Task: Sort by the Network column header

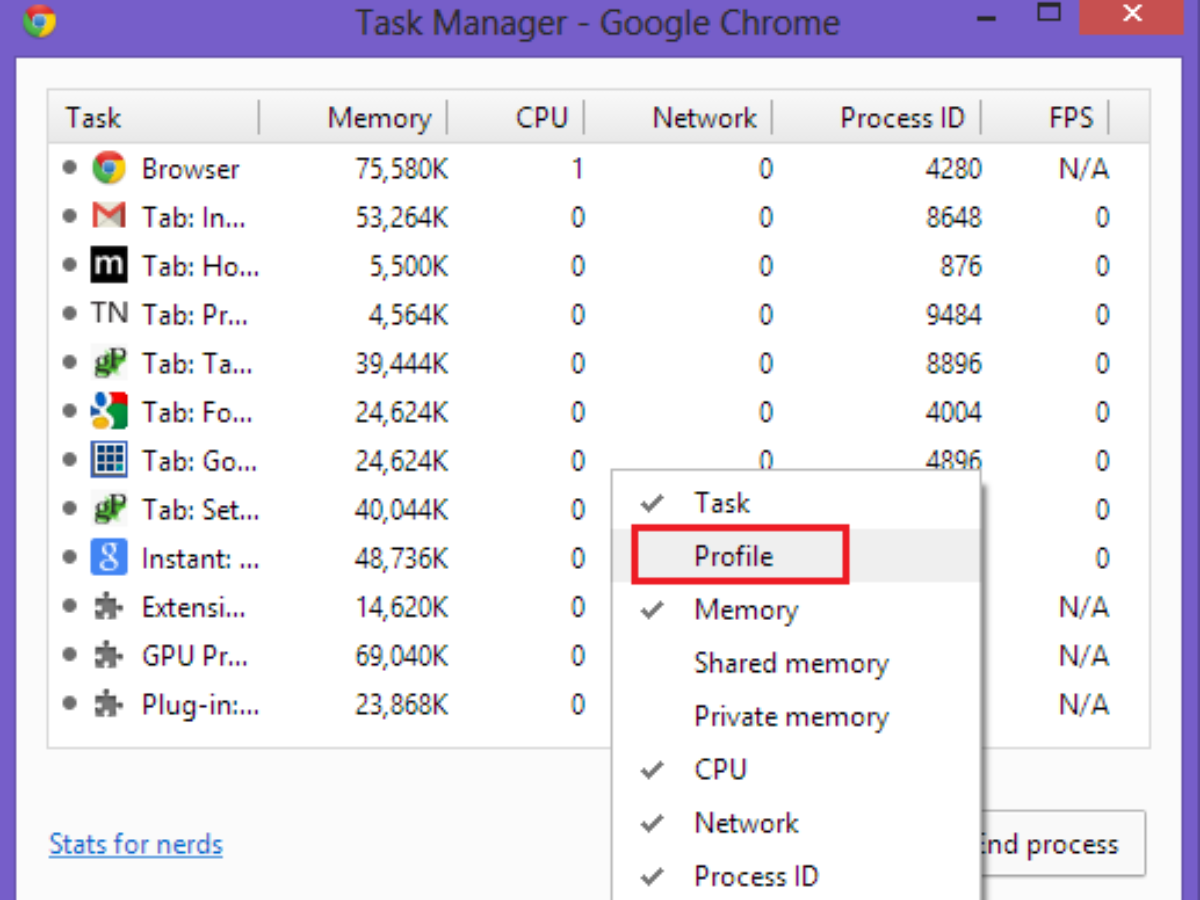Action: click(x=679, y=118)
